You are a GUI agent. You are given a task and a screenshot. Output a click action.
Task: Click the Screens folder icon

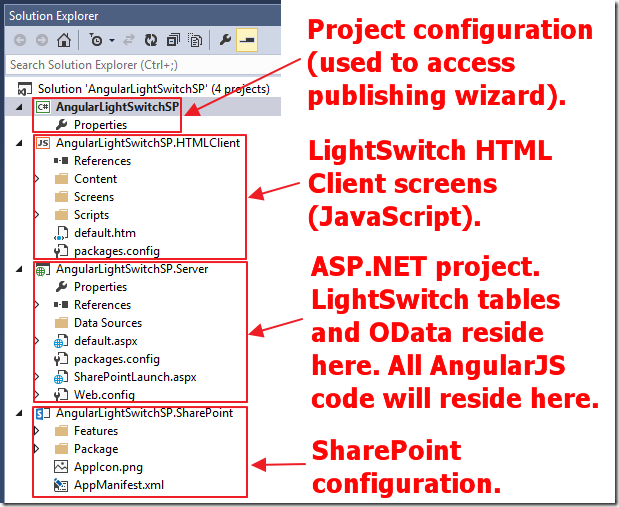coord(61,197)
